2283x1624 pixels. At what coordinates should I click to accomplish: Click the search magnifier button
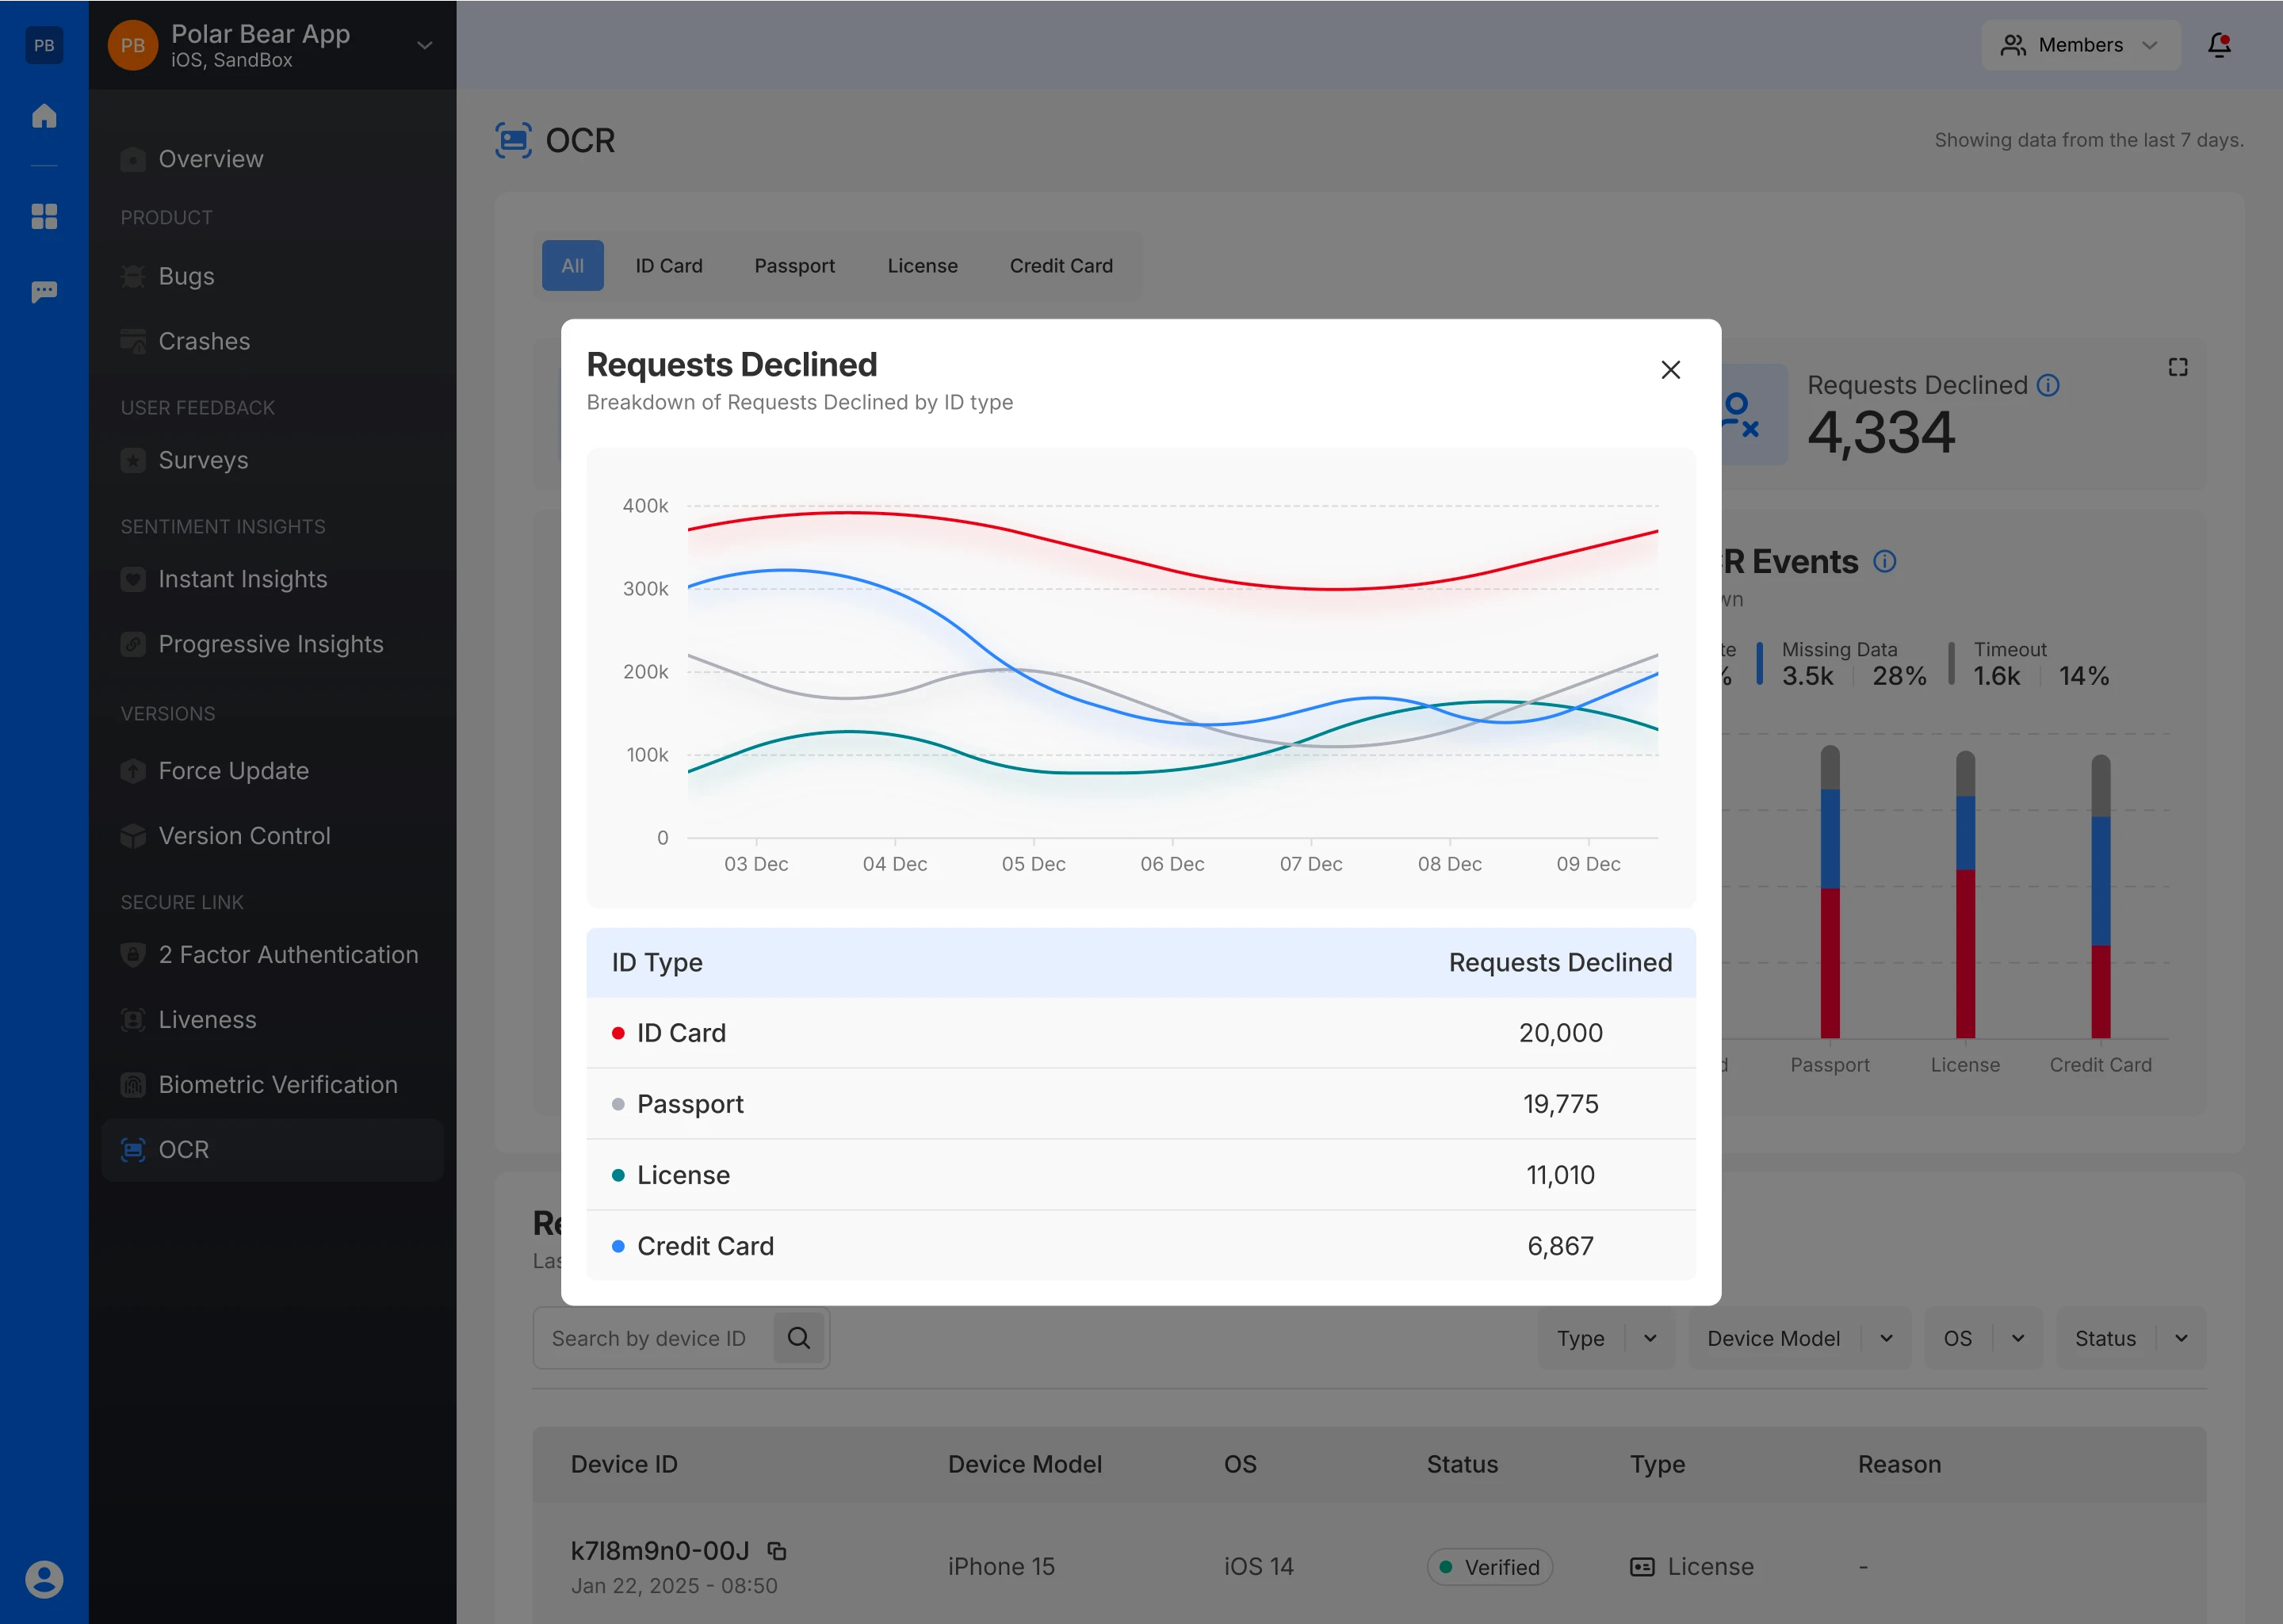(798, 1338)
